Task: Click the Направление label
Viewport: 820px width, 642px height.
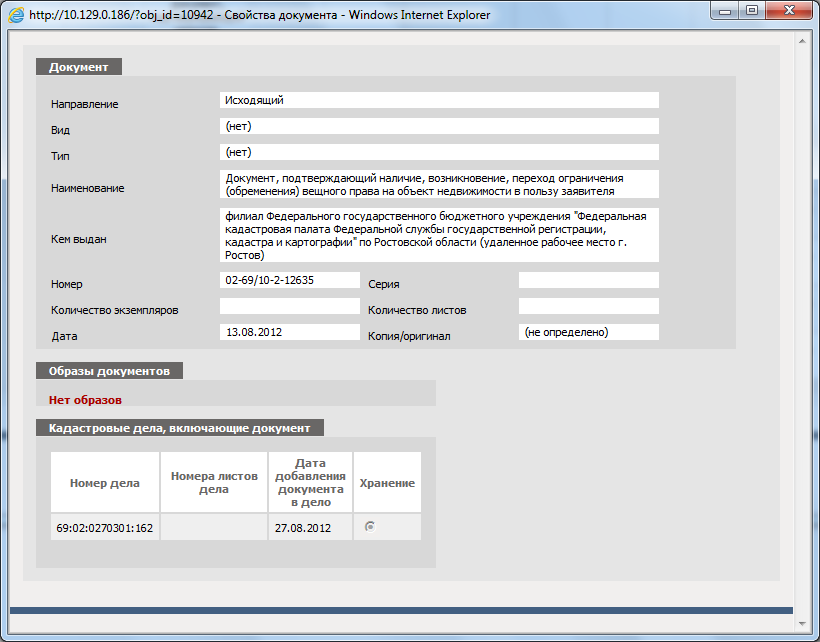Action: point(85,104)
